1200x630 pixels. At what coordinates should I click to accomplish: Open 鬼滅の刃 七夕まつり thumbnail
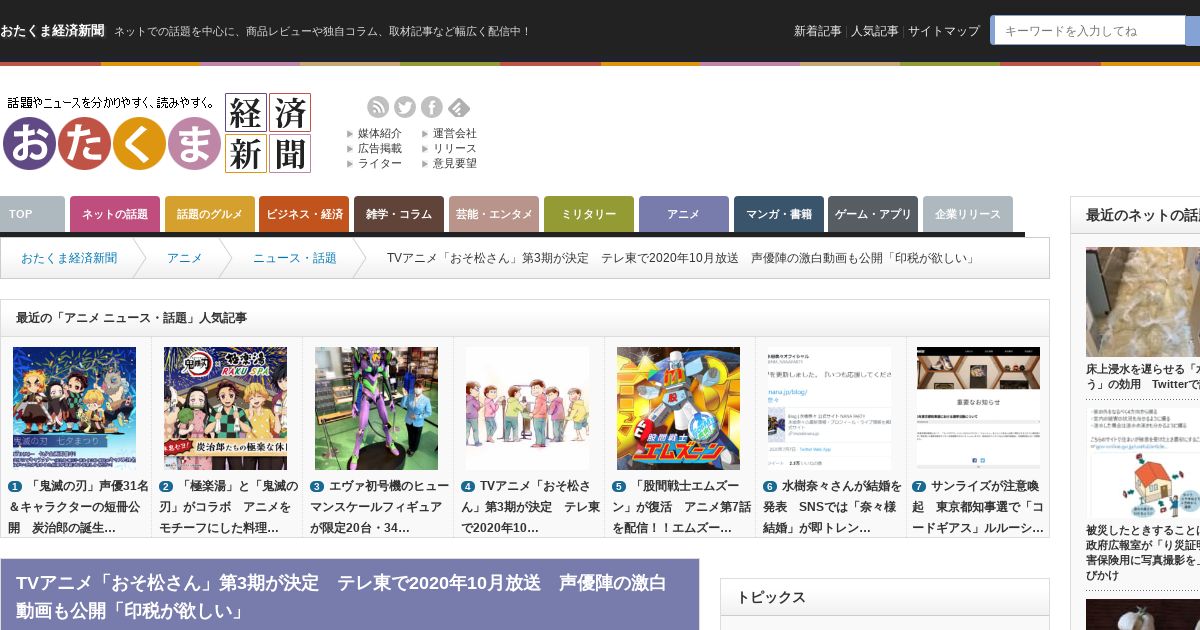tap(75, 408)
